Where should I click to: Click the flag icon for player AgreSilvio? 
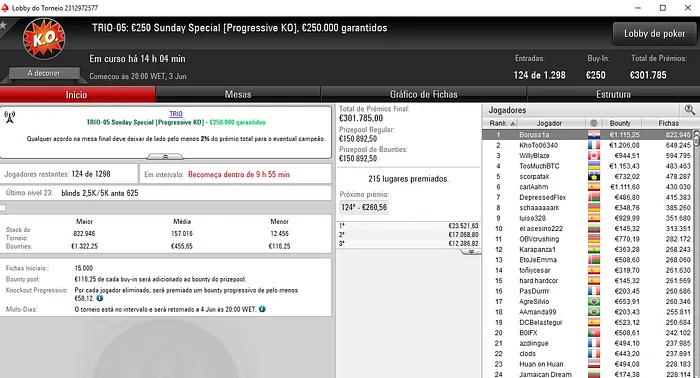(594, 302)
